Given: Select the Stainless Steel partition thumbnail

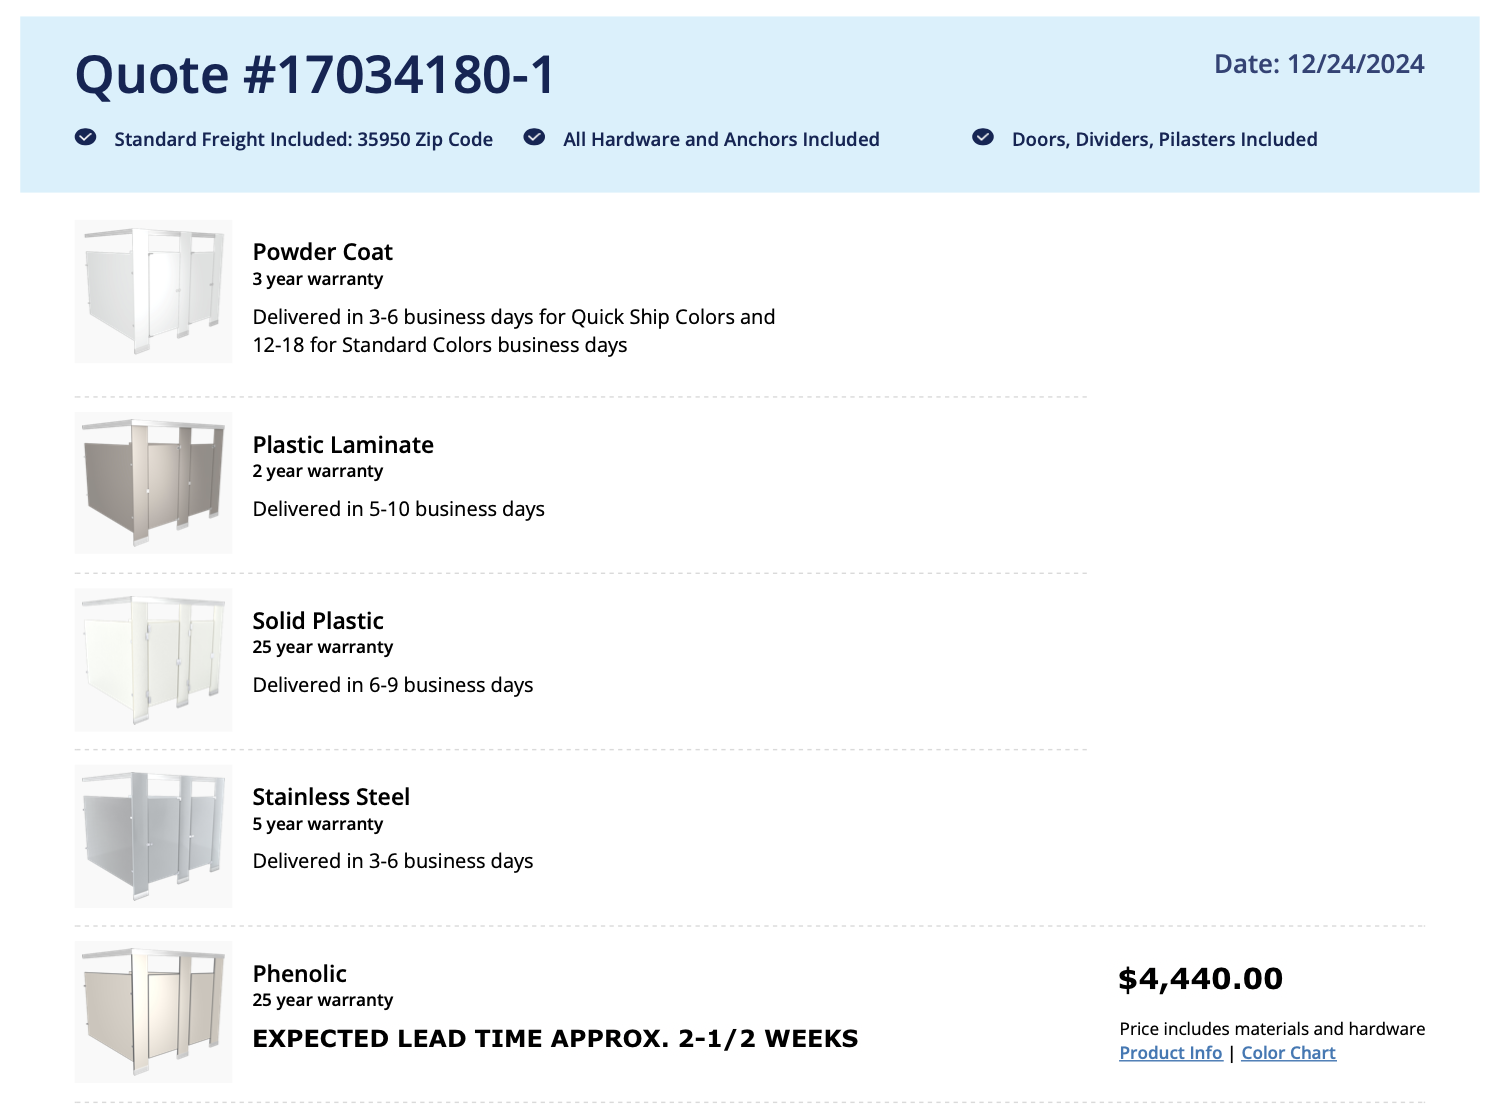Looking at the screenshot, I should (x=153, y=836).
